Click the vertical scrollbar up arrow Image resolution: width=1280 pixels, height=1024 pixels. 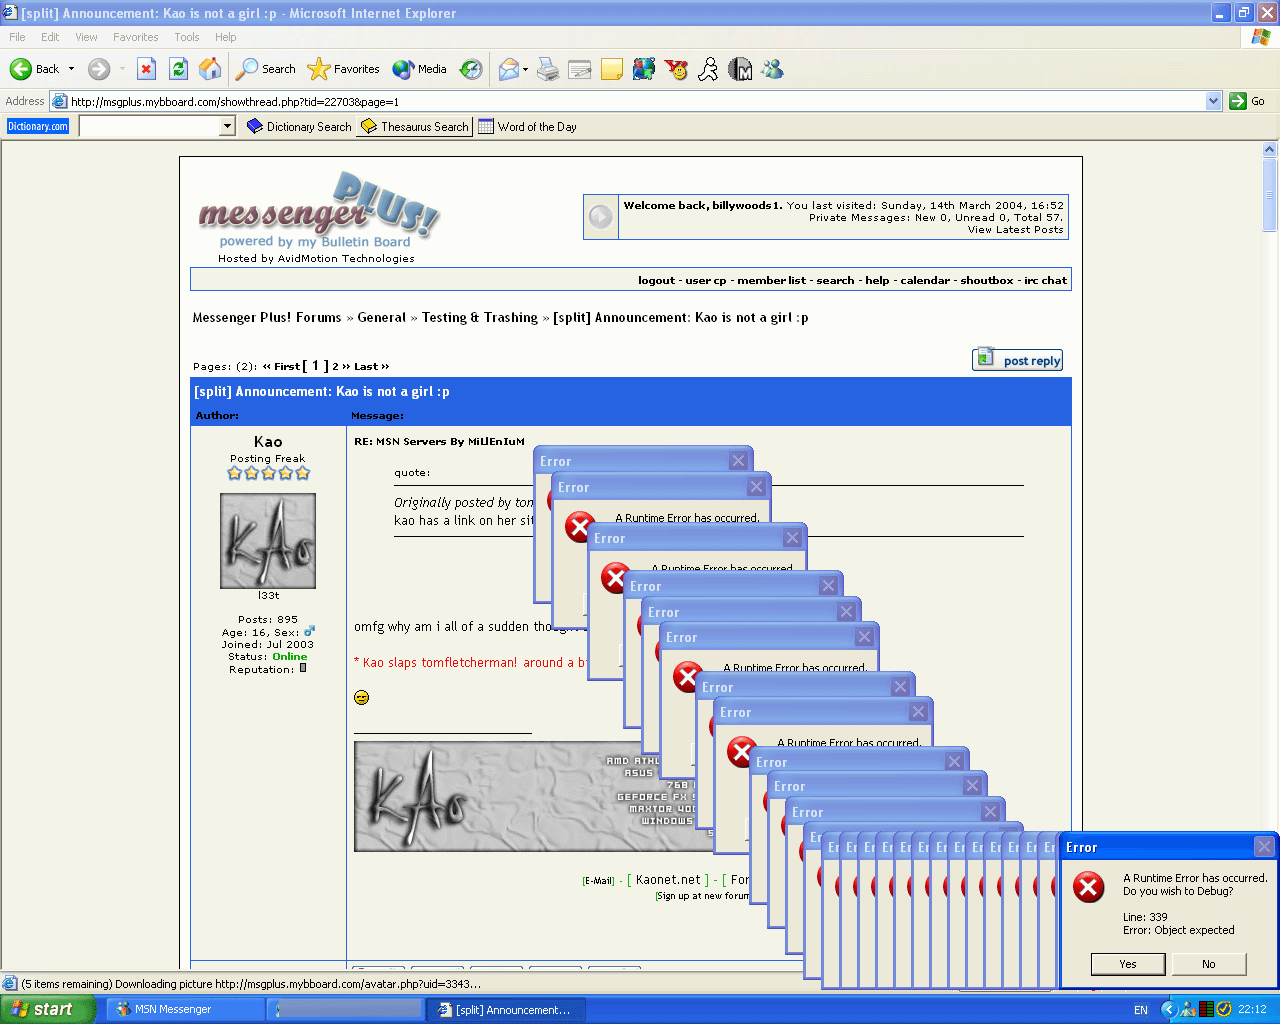pyautogui.click(x=1270, y=149)
